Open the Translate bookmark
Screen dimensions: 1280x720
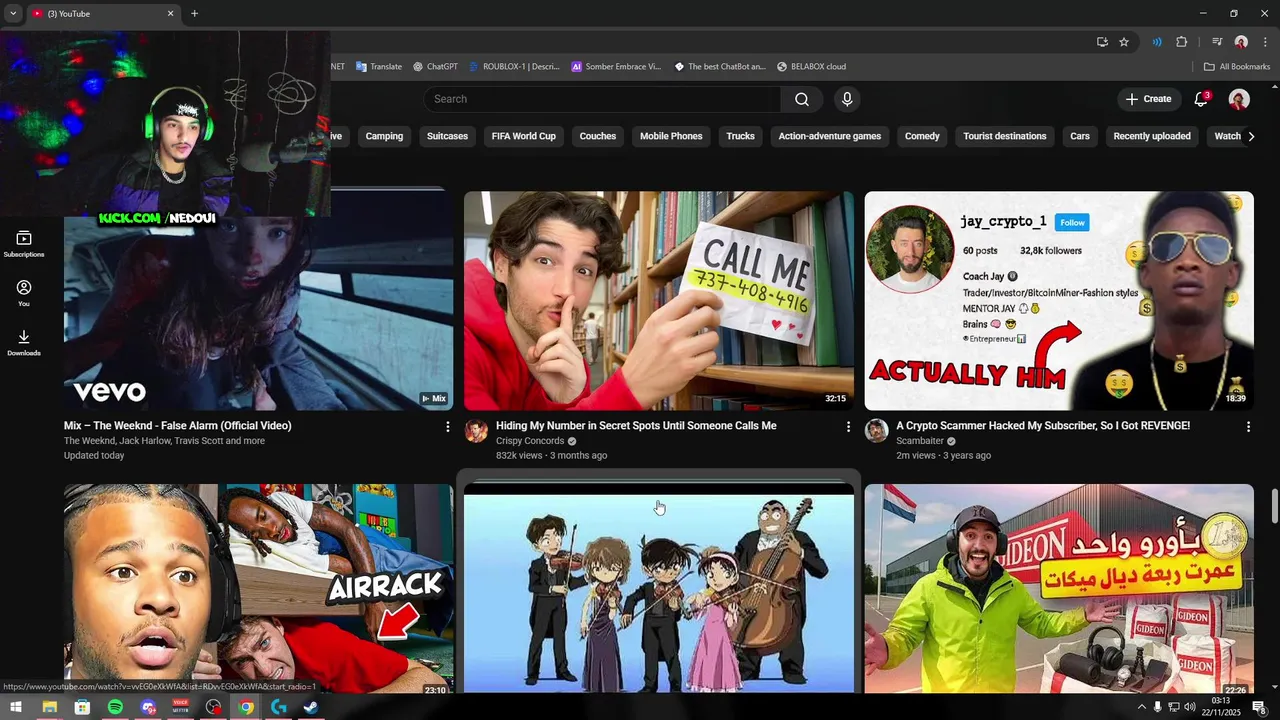point(378,67)
